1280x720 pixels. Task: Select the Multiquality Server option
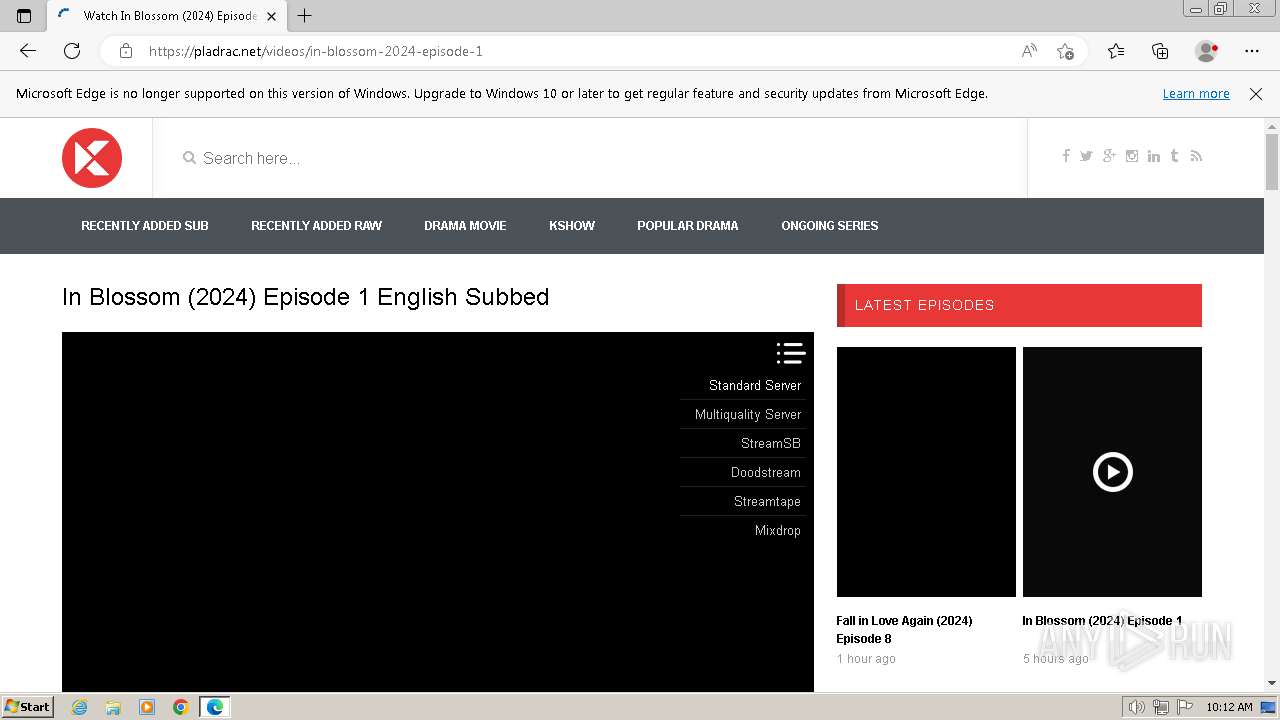click(743, 414)
